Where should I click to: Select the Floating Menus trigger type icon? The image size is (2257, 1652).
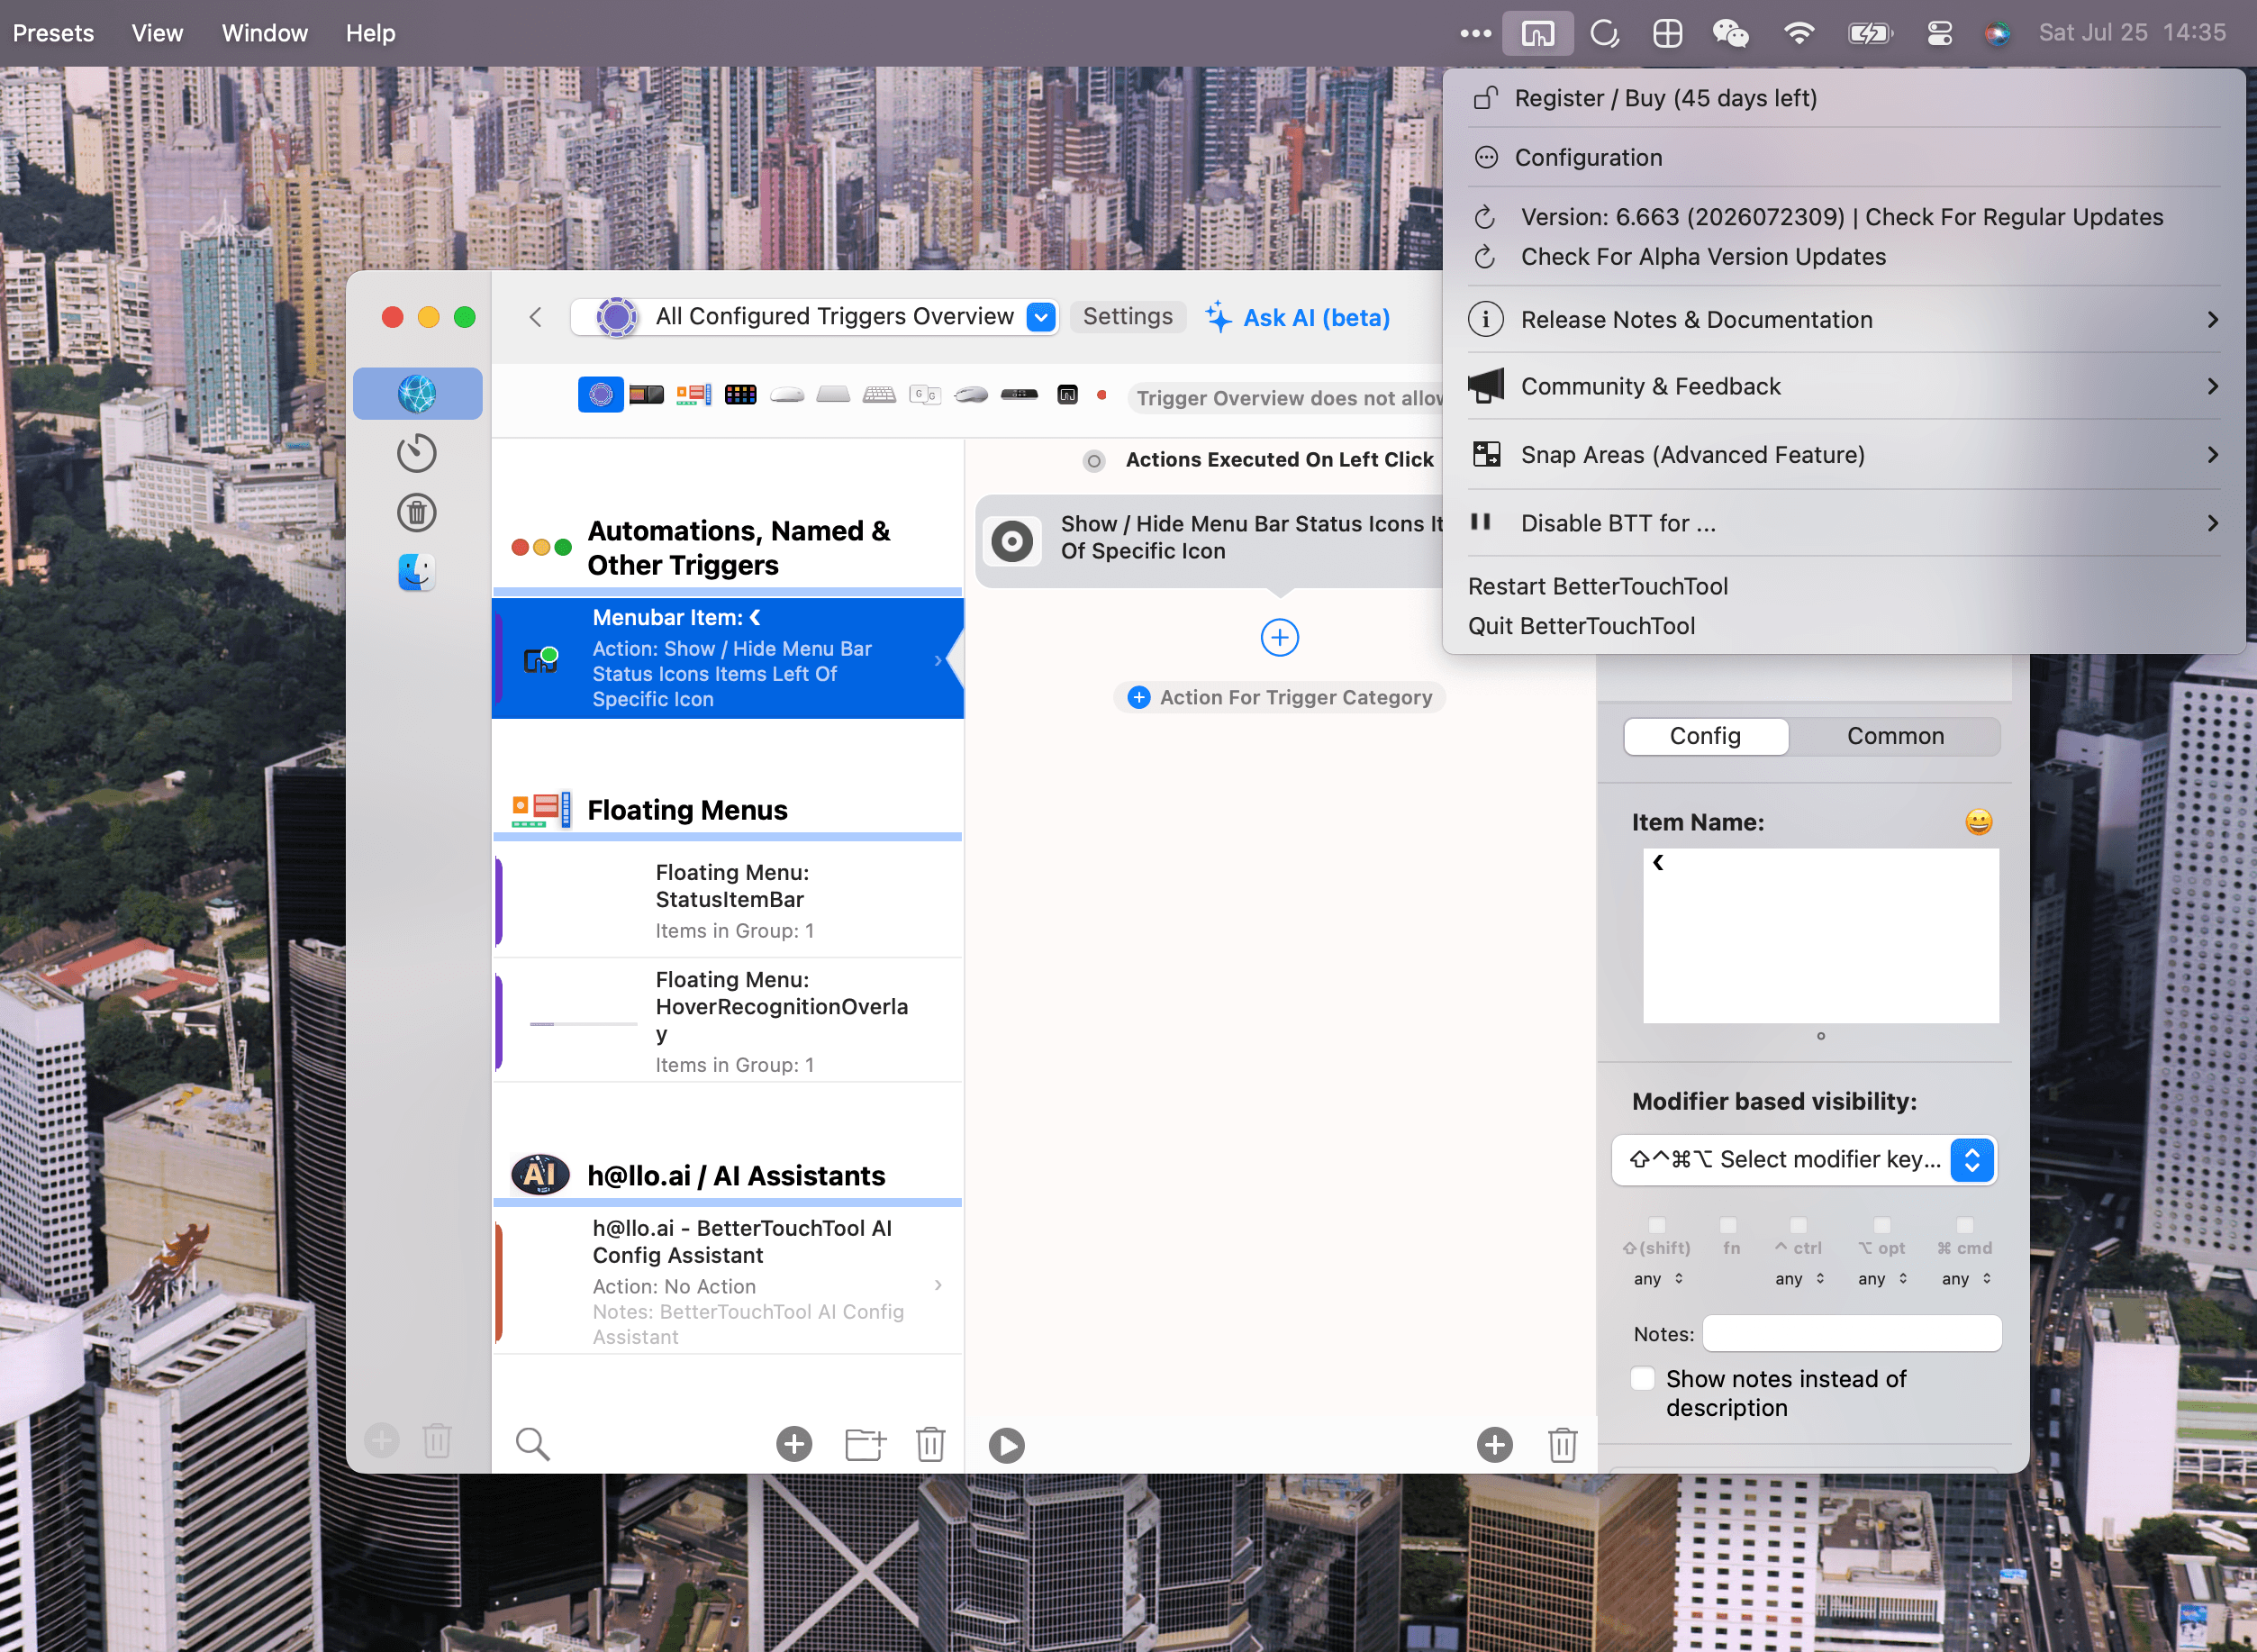(693, 395)
